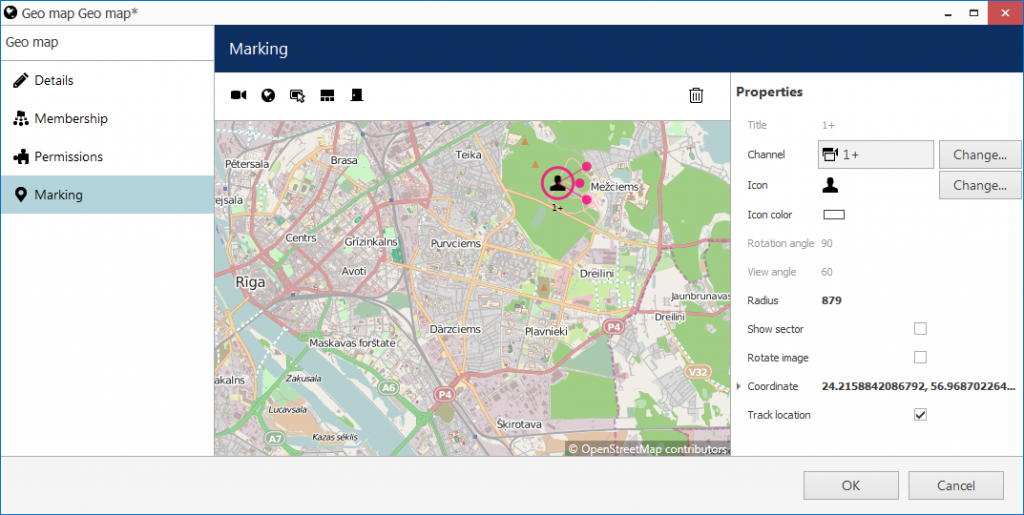Image resolution: width=1024 pixels, height=515 pixels.
Task: Add a camera channel marker from toolbar
Action: [238, 95]
